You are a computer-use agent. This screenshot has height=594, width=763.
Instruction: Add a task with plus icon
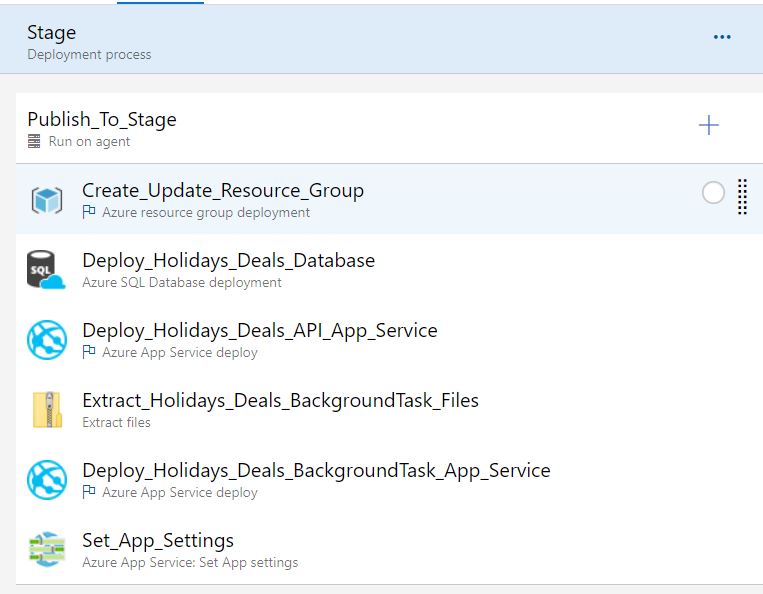click(708, 125)
